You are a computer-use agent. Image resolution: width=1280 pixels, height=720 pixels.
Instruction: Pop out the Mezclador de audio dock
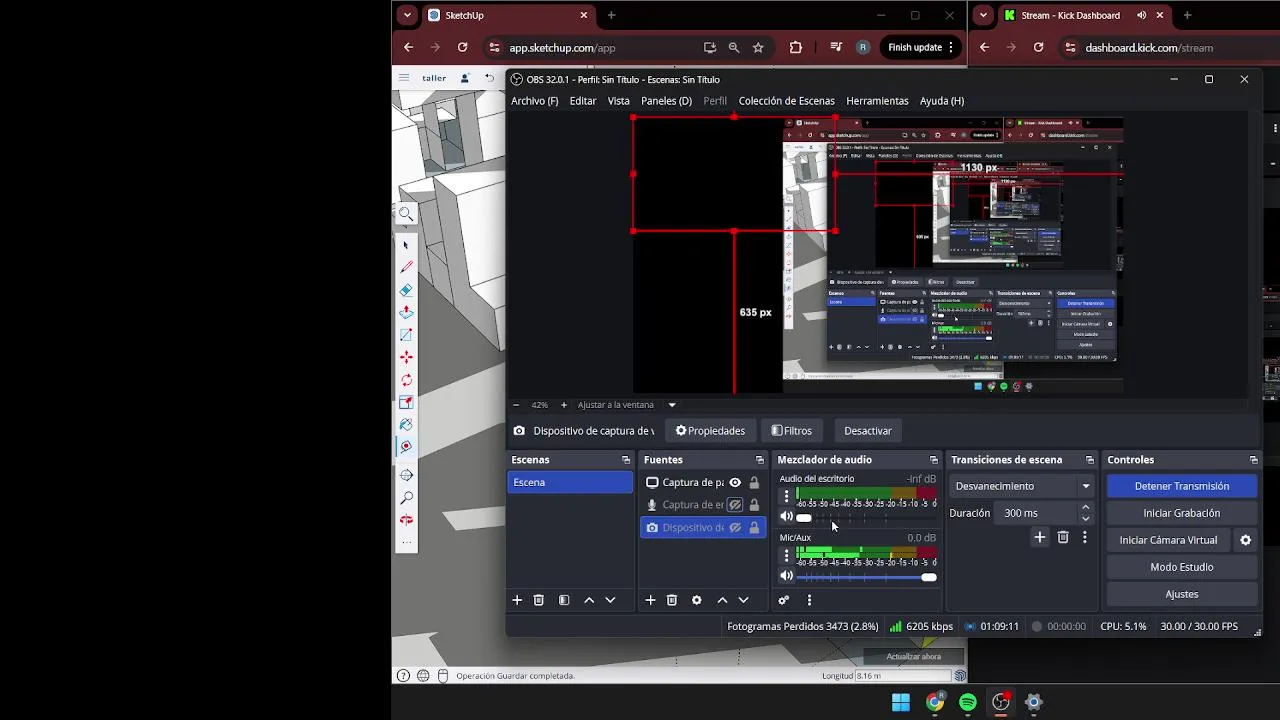coord(934,460)
